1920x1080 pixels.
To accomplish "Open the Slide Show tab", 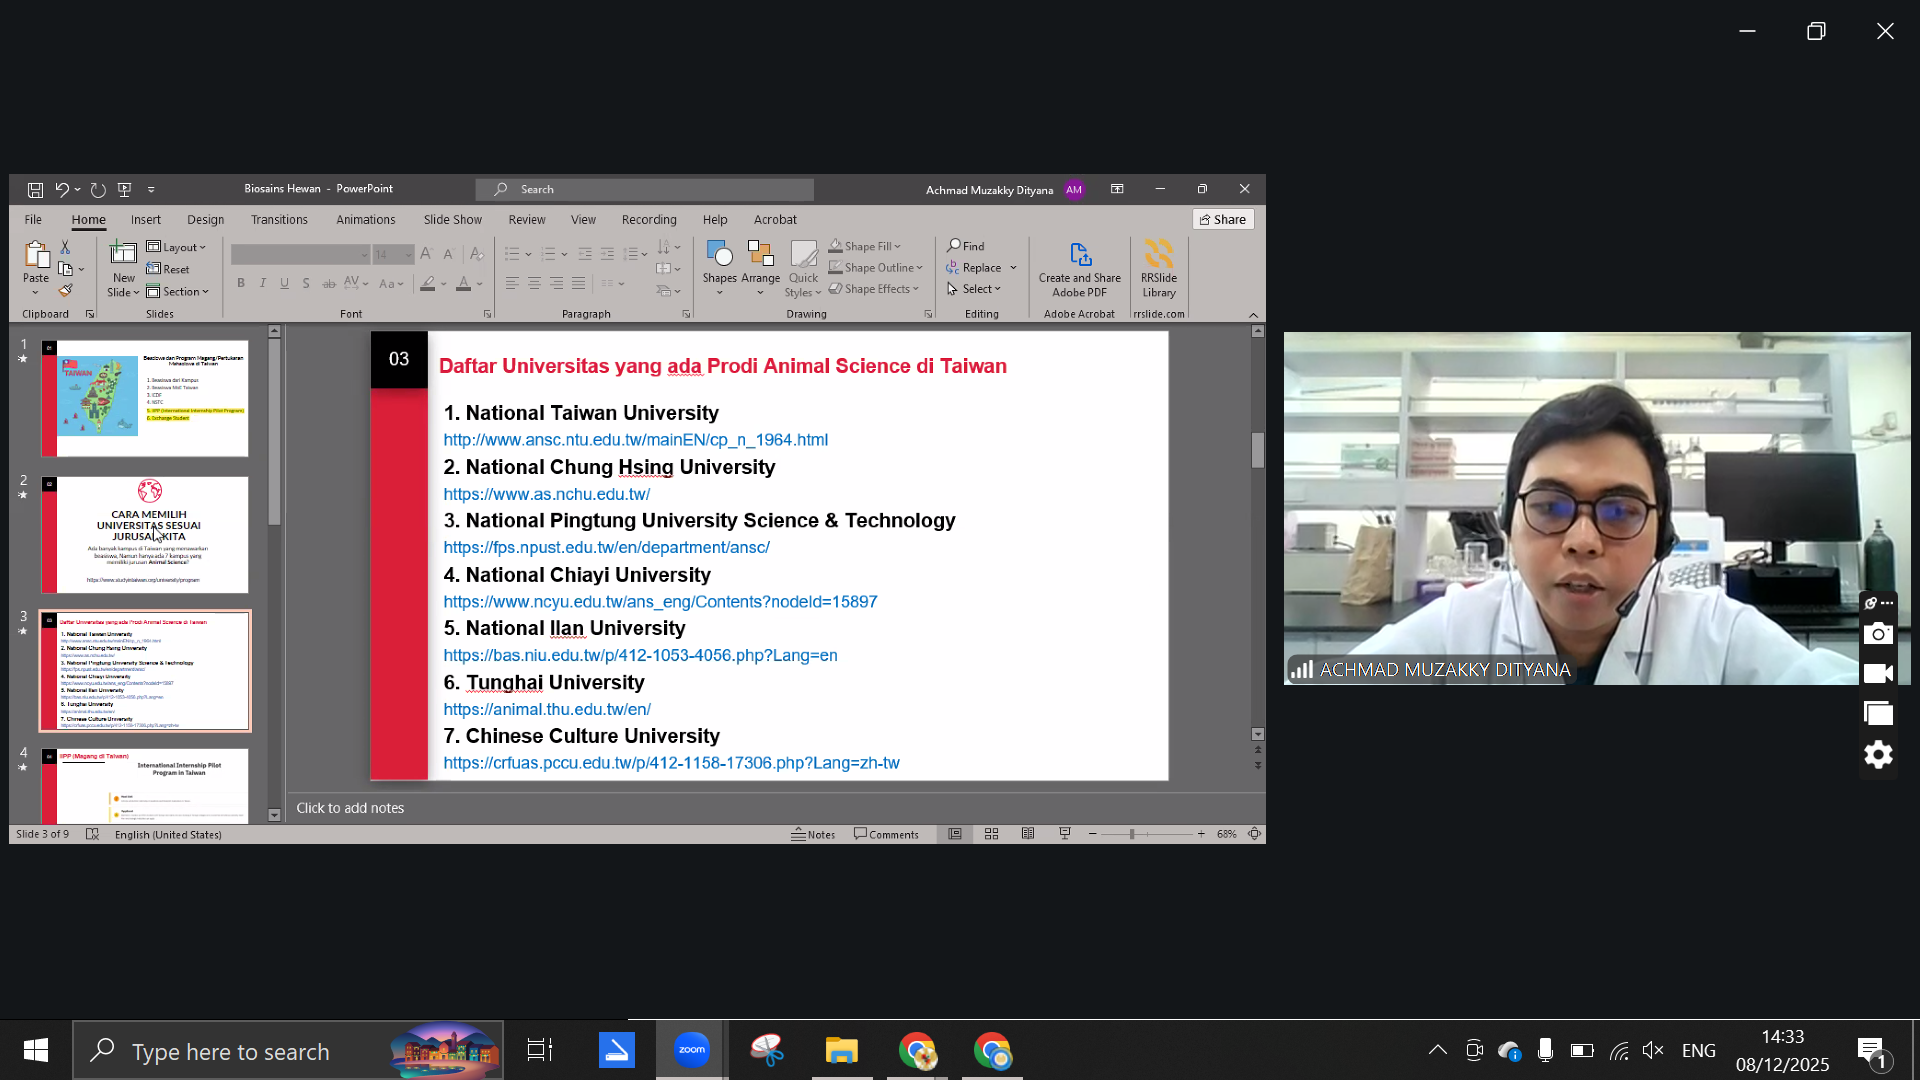I will (452, 220).
